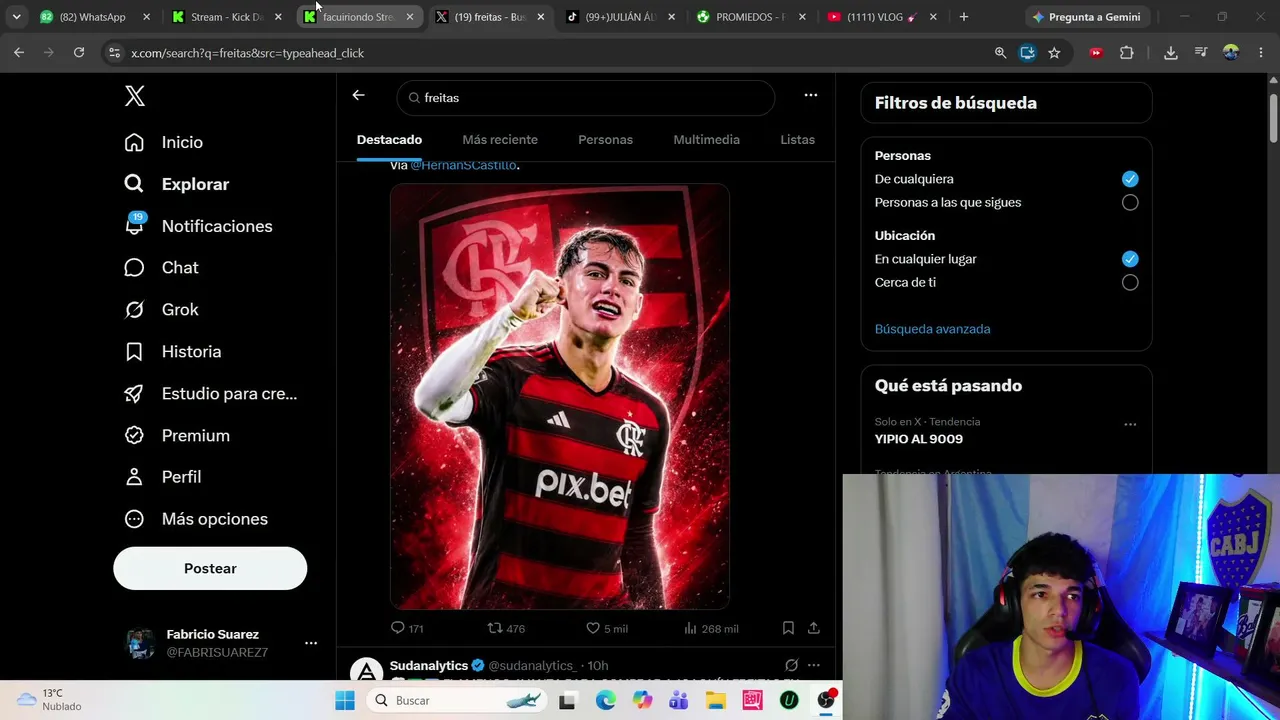Click the page vertical scrollbar
Screen dimensions: 1280x720
[x=1274, y=117]
